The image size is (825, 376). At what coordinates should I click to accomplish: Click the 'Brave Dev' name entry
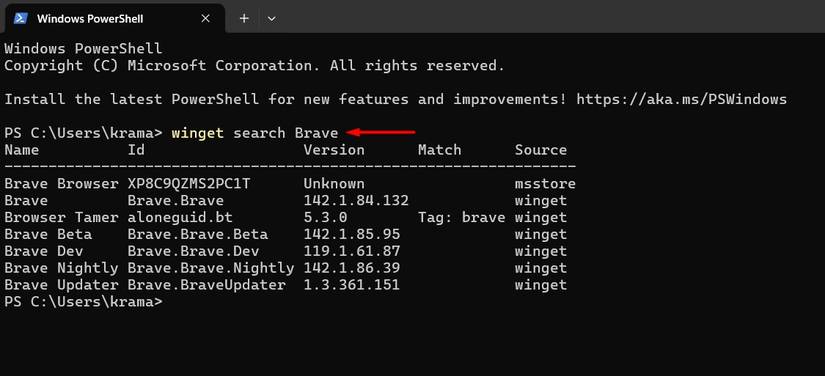coord(44,251)
